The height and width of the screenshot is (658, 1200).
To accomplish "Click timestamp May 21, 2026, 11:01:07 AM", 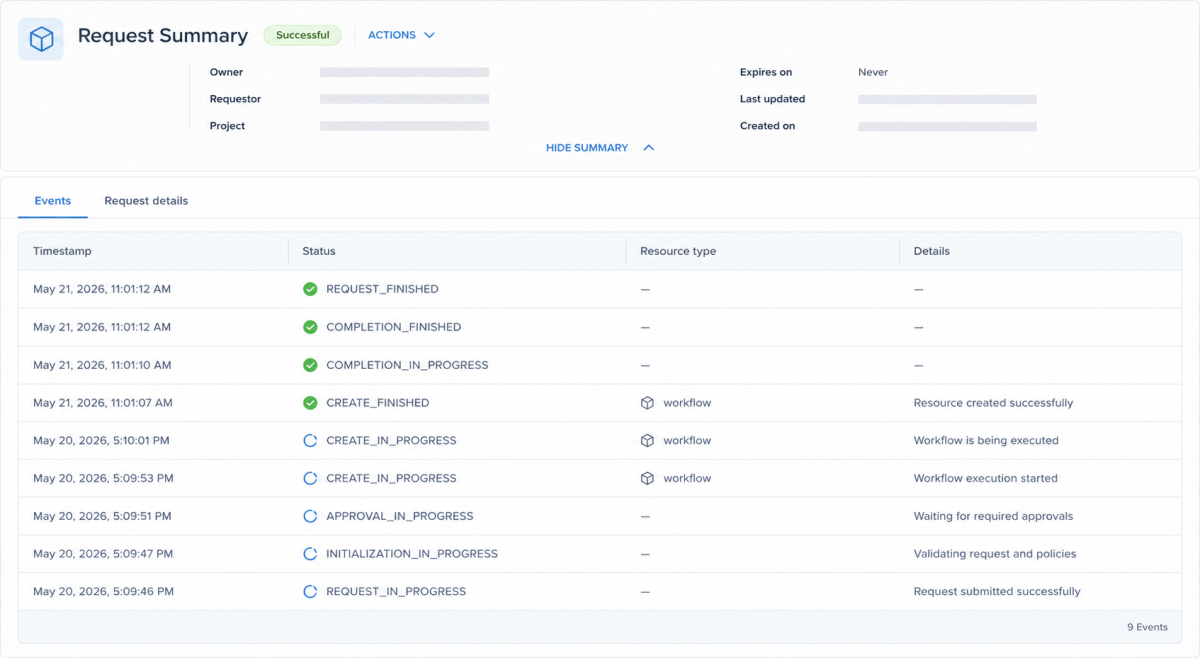I will tap(103, 403).
